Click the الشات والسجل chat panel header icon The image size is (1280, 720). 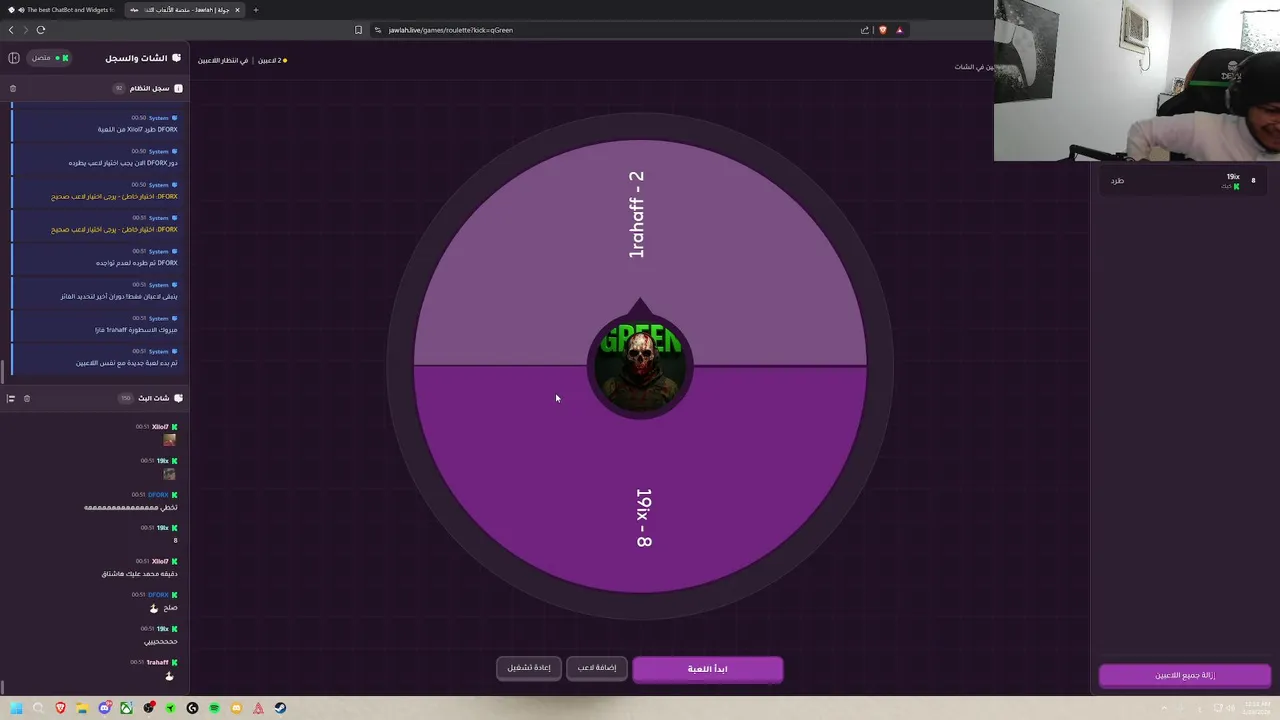point(177,58)
